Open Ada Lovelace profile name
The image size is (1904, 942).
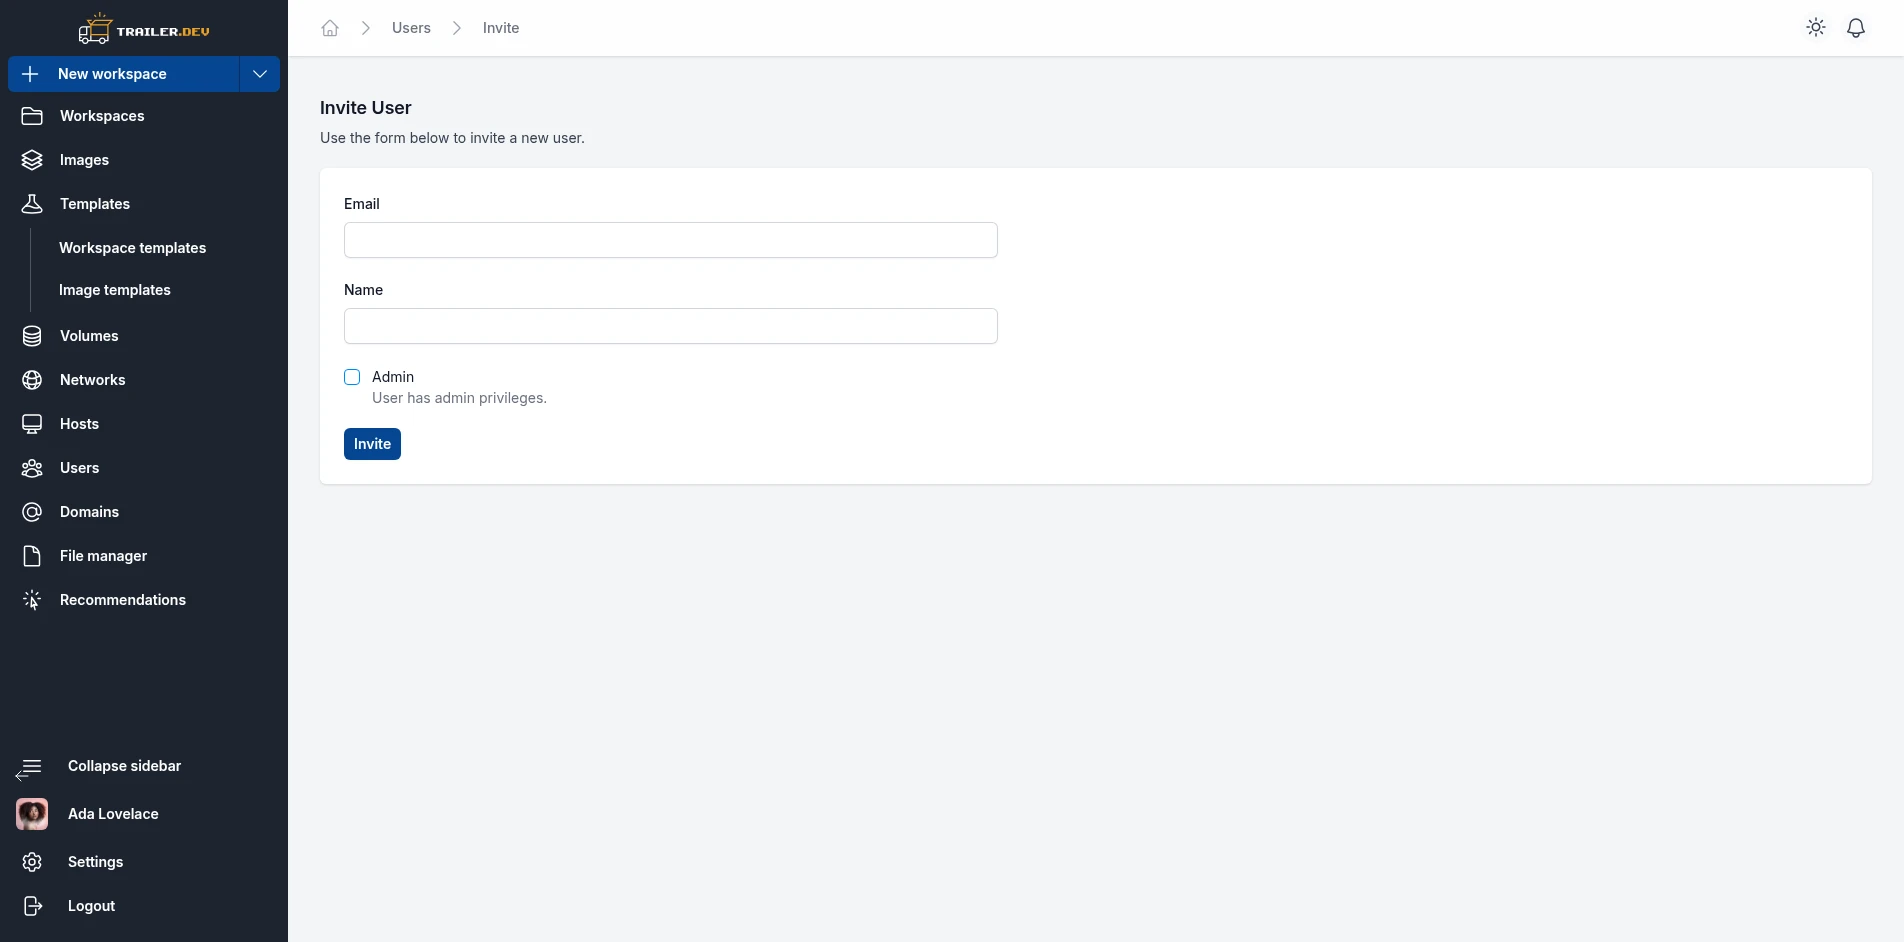tap(113, 814)
